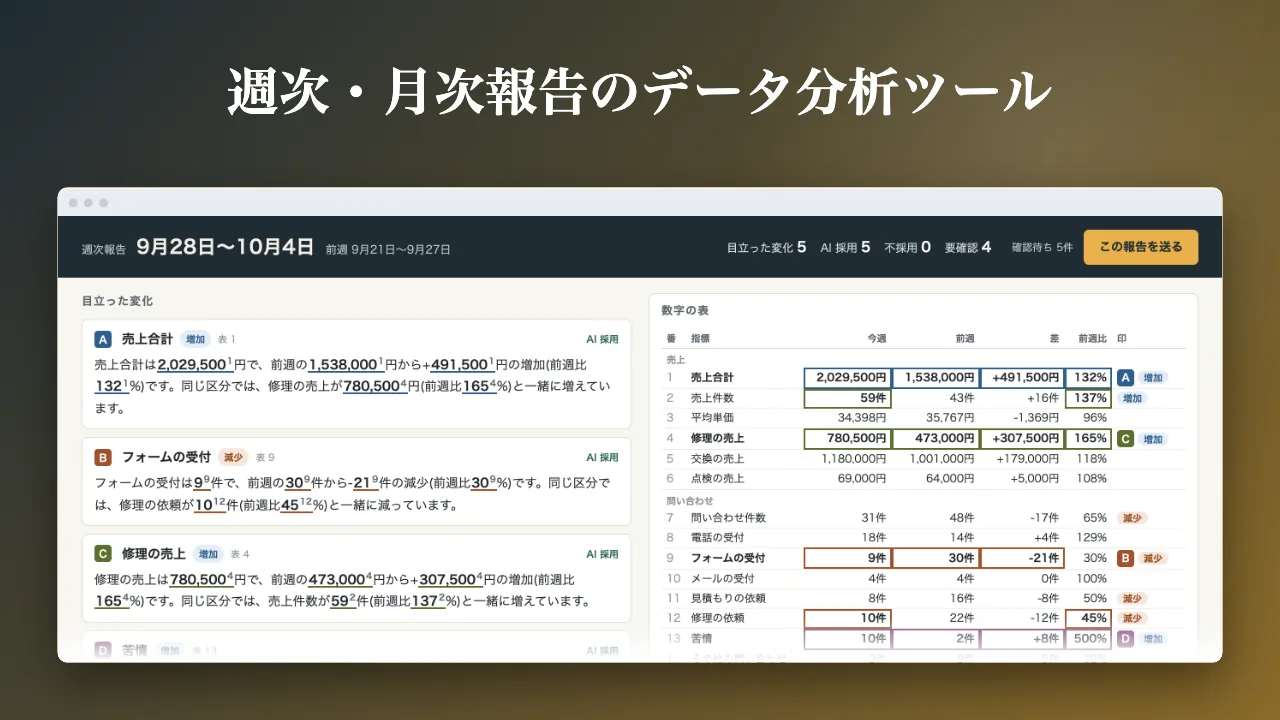
Task: Click the A marker in table row 1
Action: [1125, 378]
